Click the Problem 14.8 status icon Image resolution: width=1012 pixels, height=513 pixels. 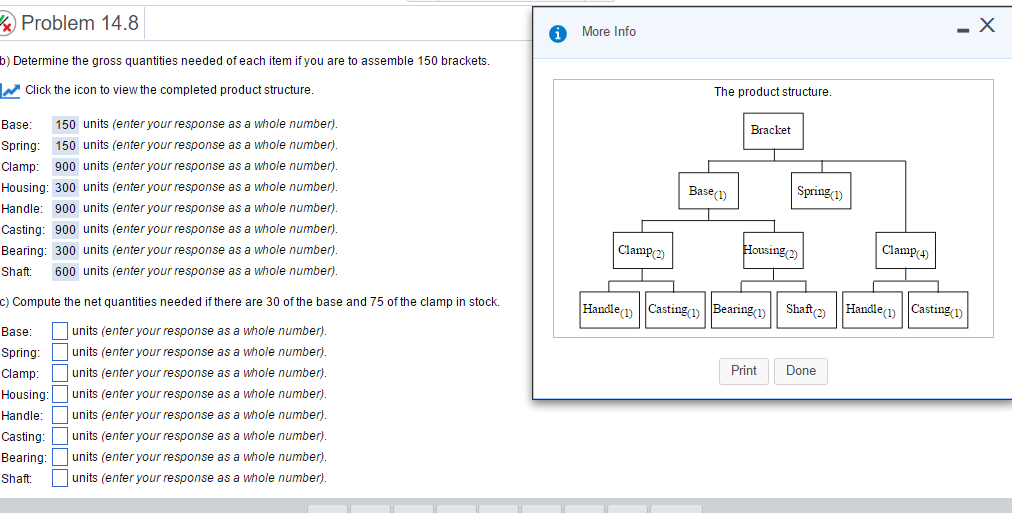pyautogui.click(x=7, y=23)
